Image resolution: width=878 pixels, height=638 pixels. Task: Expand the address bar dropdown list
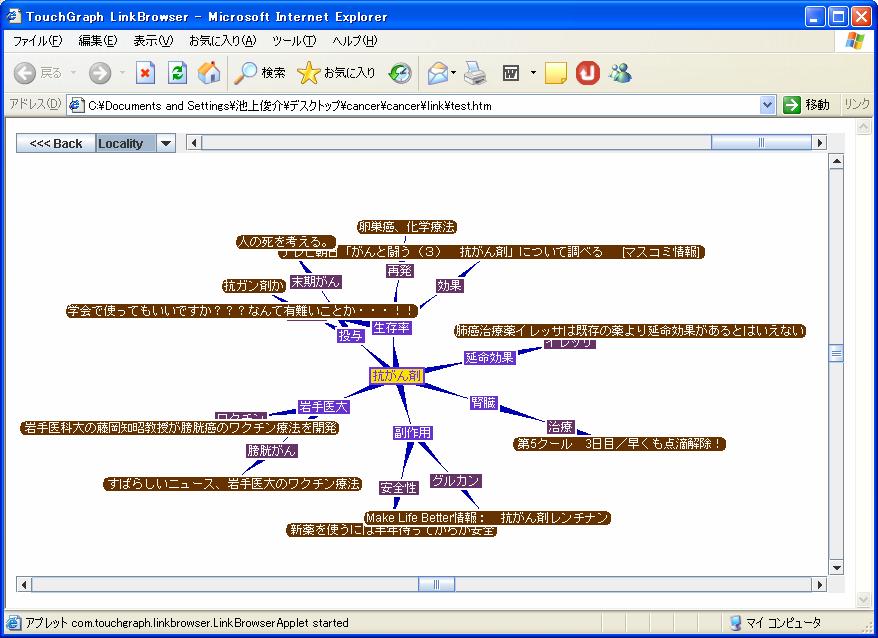[767, 105]
